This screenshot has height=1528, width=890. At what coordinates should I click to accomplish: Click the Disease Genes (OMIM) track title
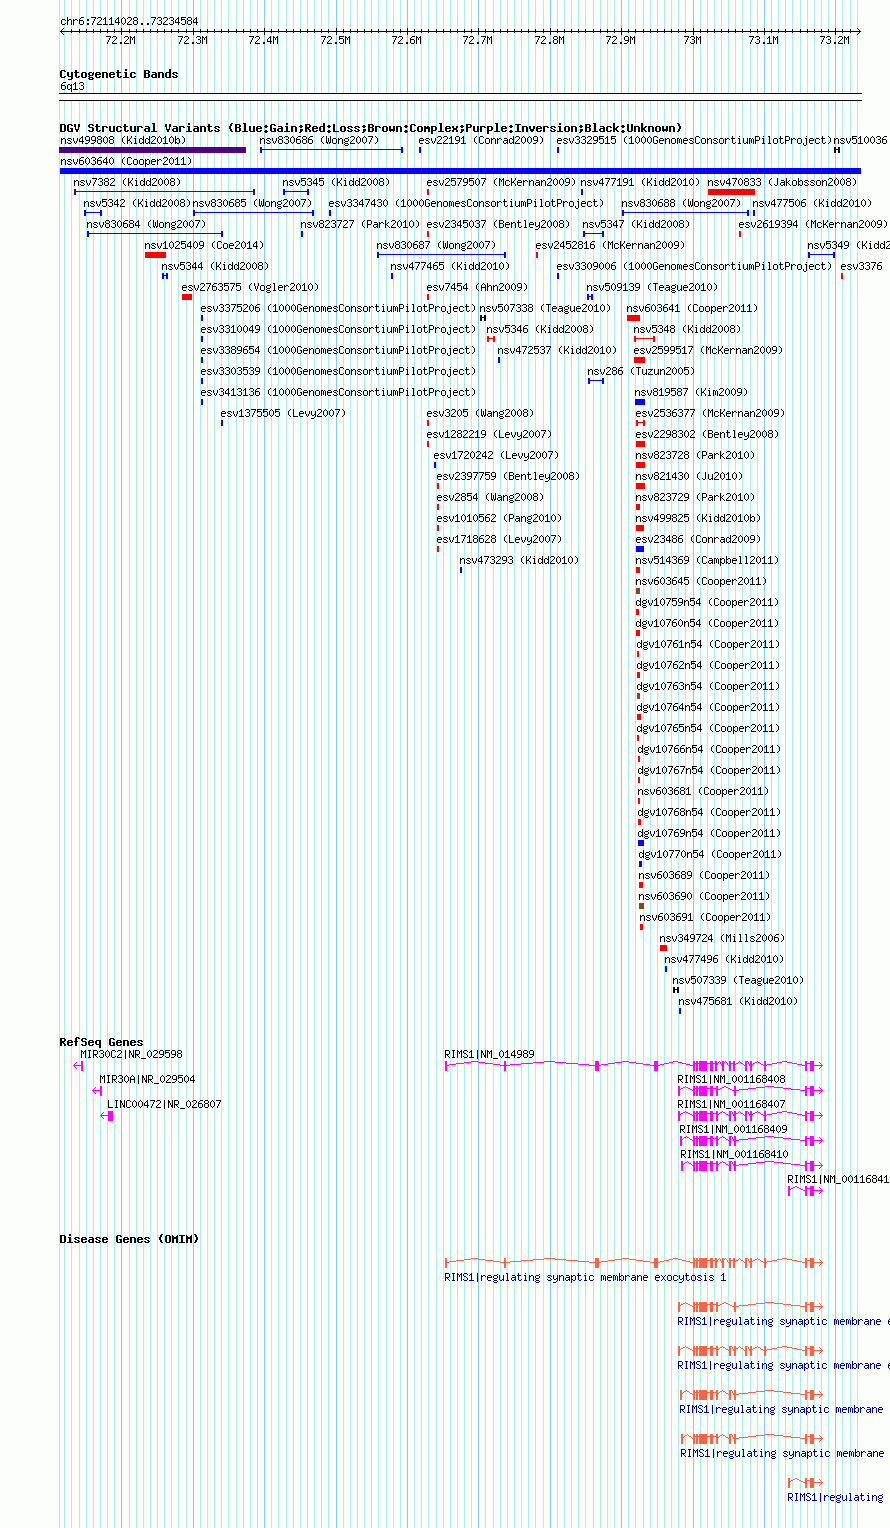[129, 1239]
